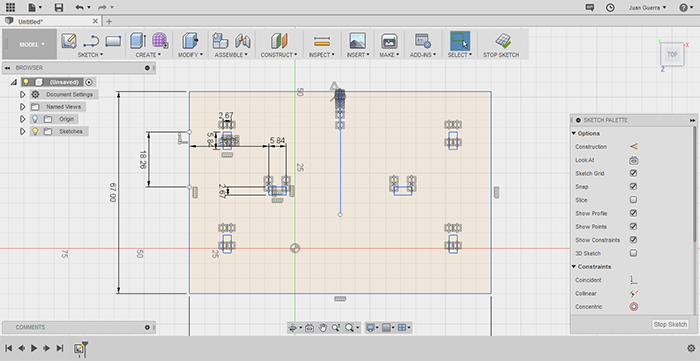
Task: Toggle the 3D Sketch checkbox
Action: coord(633,253)
